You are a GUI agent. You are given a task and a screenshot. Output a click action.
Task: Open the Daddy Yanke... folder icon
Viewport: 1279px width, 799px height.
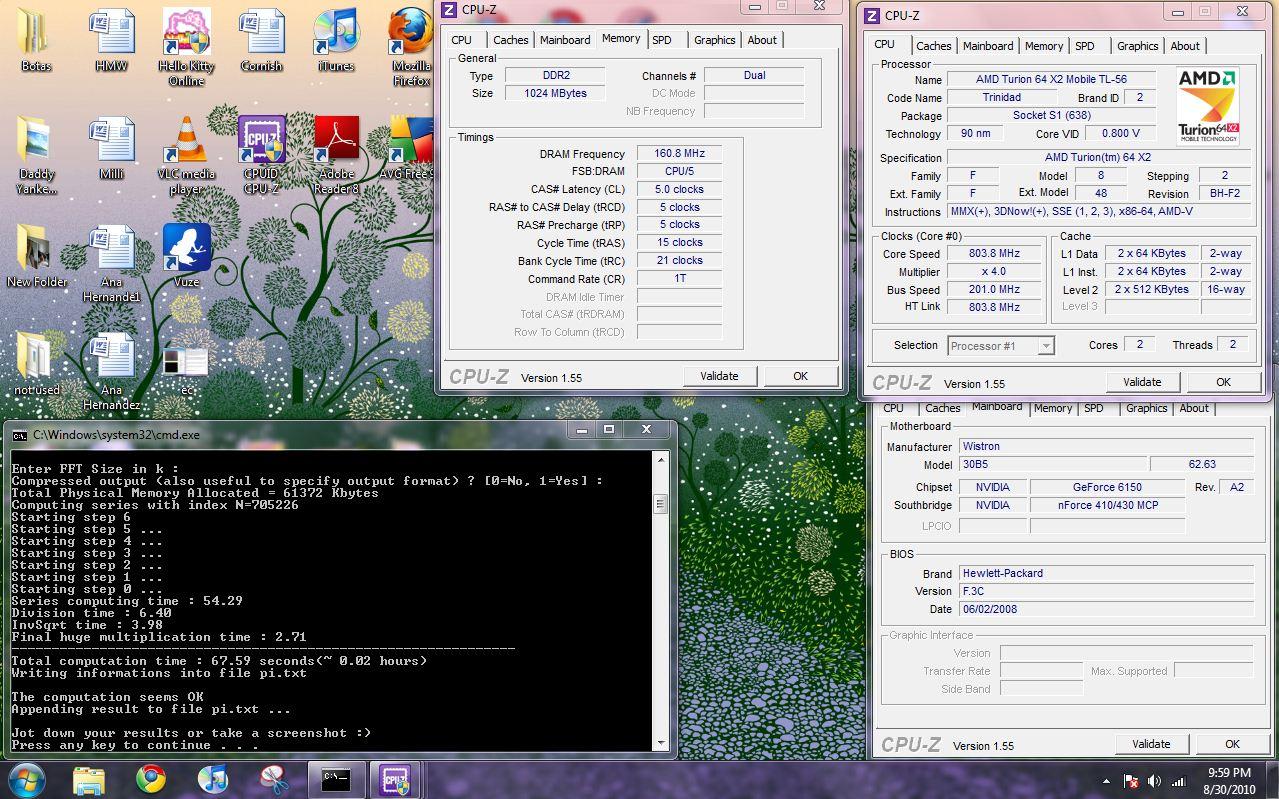tap(36, 155)
